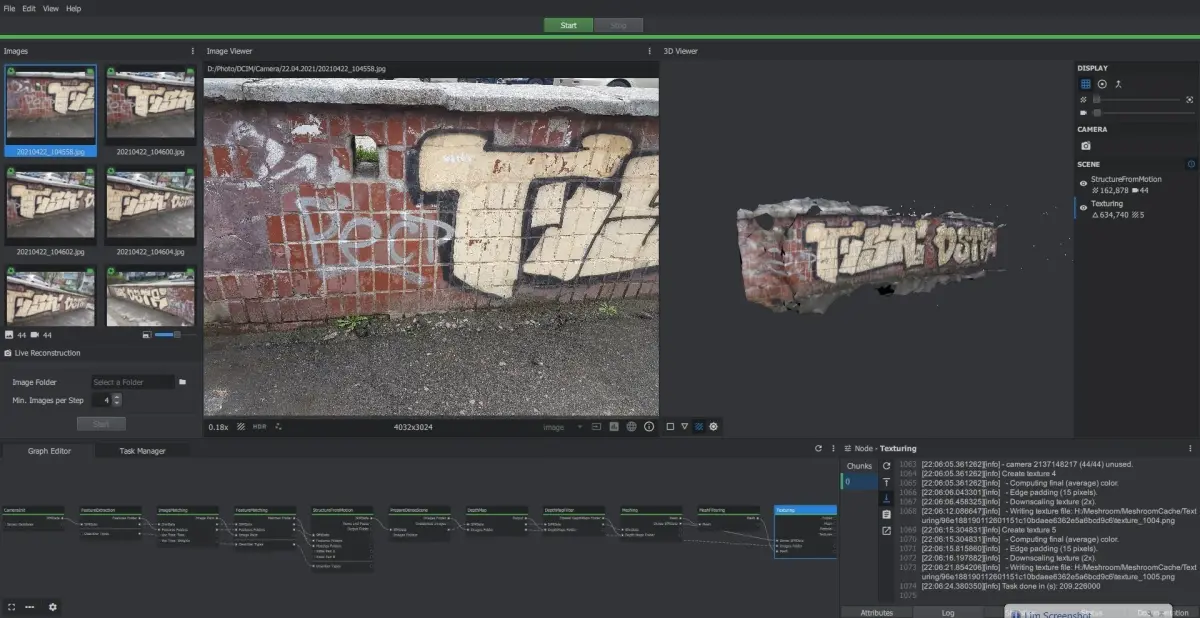Image resolution: width=1200 pixels, height=618 pixels.
Task: Open the 3D Viewer settings gear icon
Action: point(714,427)
